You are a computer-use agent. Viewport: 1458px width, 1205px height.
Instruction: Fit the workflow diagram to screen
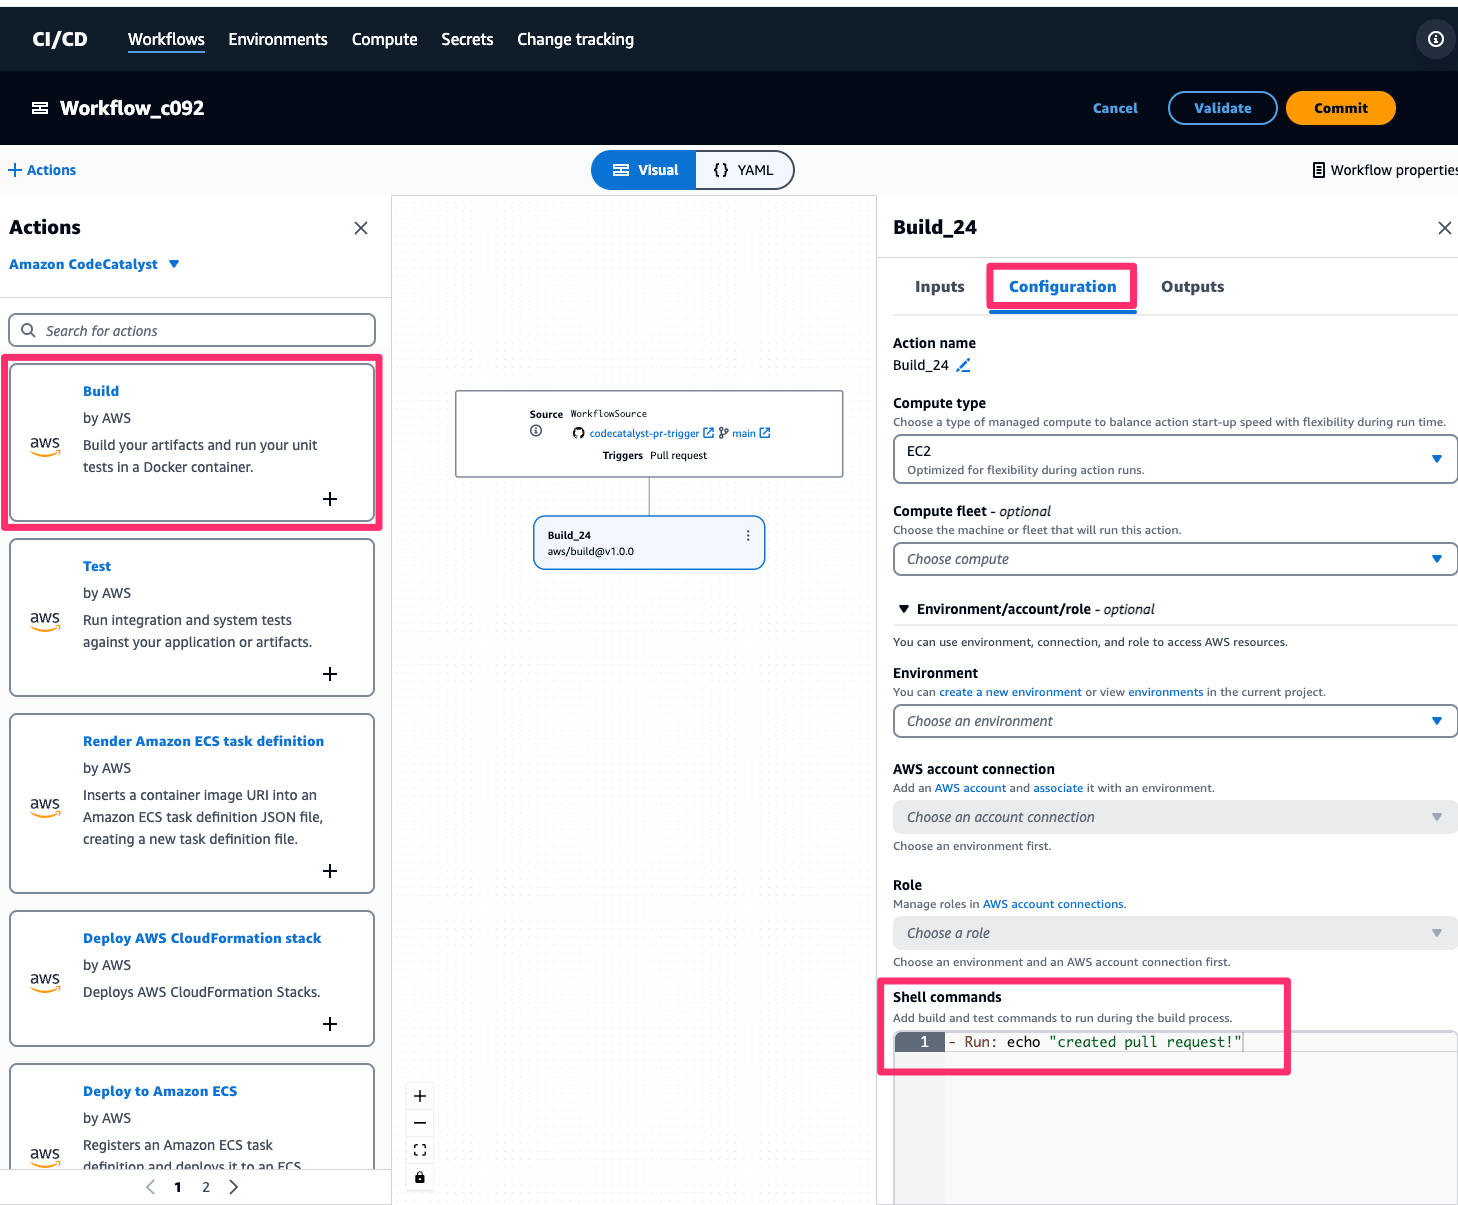click(x=420, y=1150)
